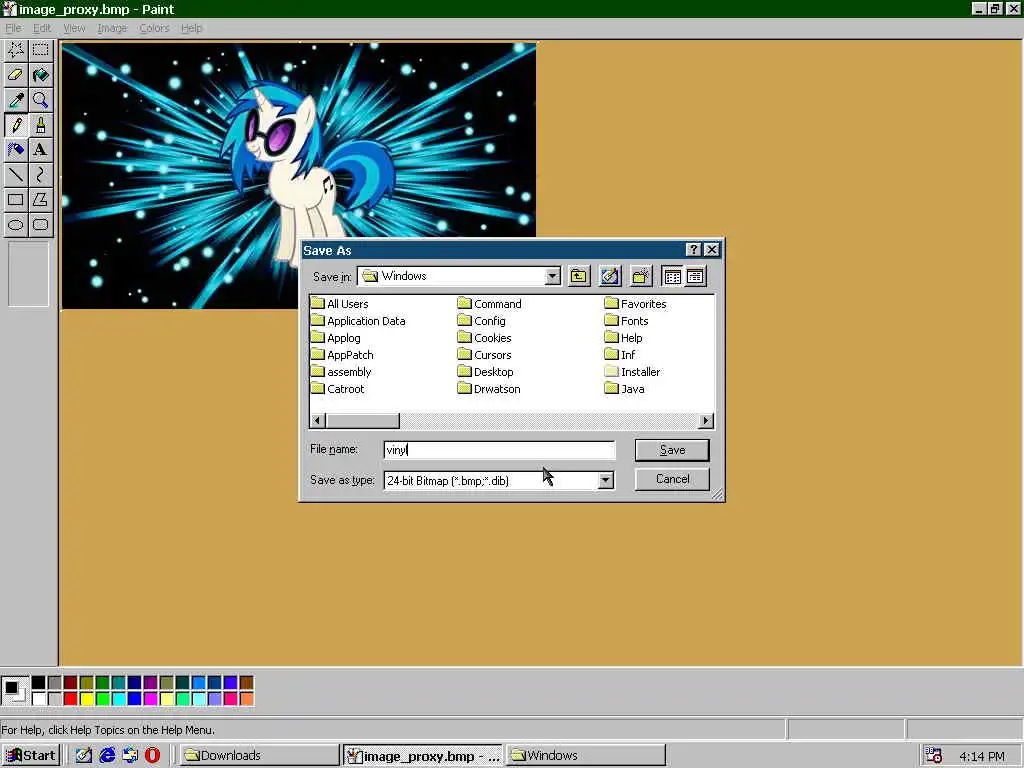
Task: Select the Catroot folder
Action: [x=338, y=389]
